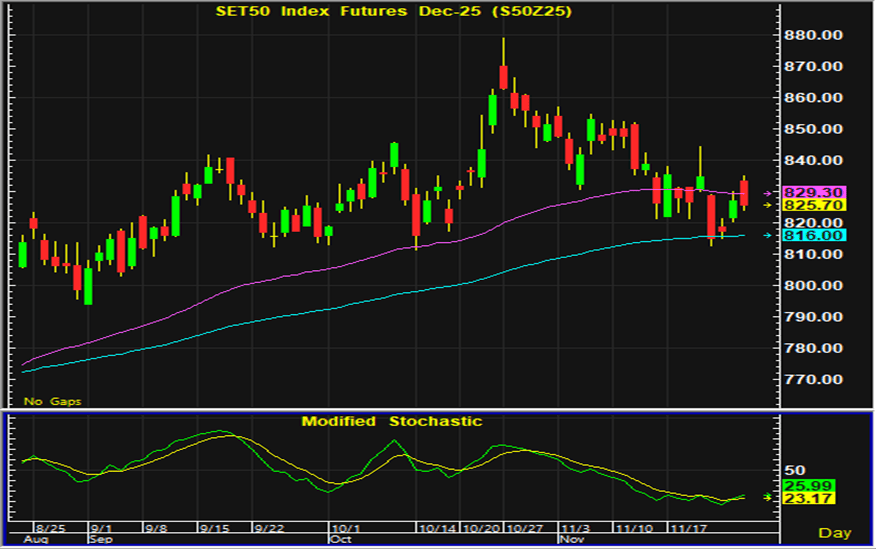Click the 9/15 date marker on time axis
This screenshot has width=876, height=549.
tap(213, 526)
